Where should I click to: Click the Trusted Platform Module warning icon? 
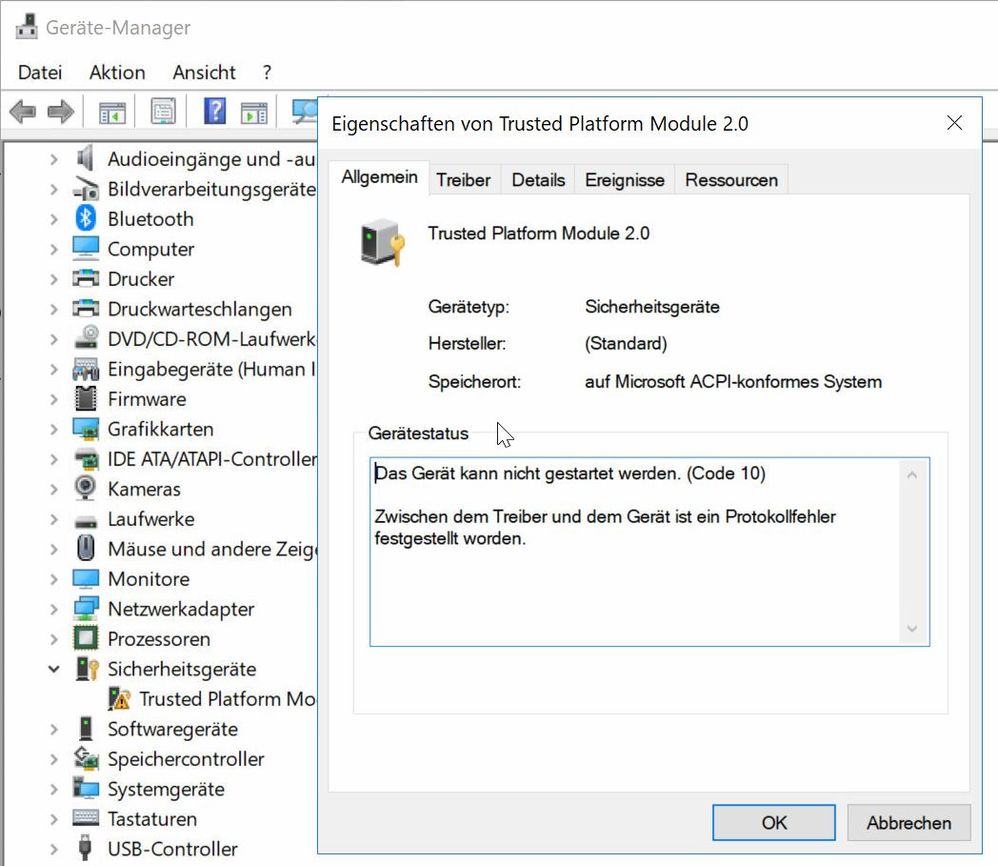119,699
